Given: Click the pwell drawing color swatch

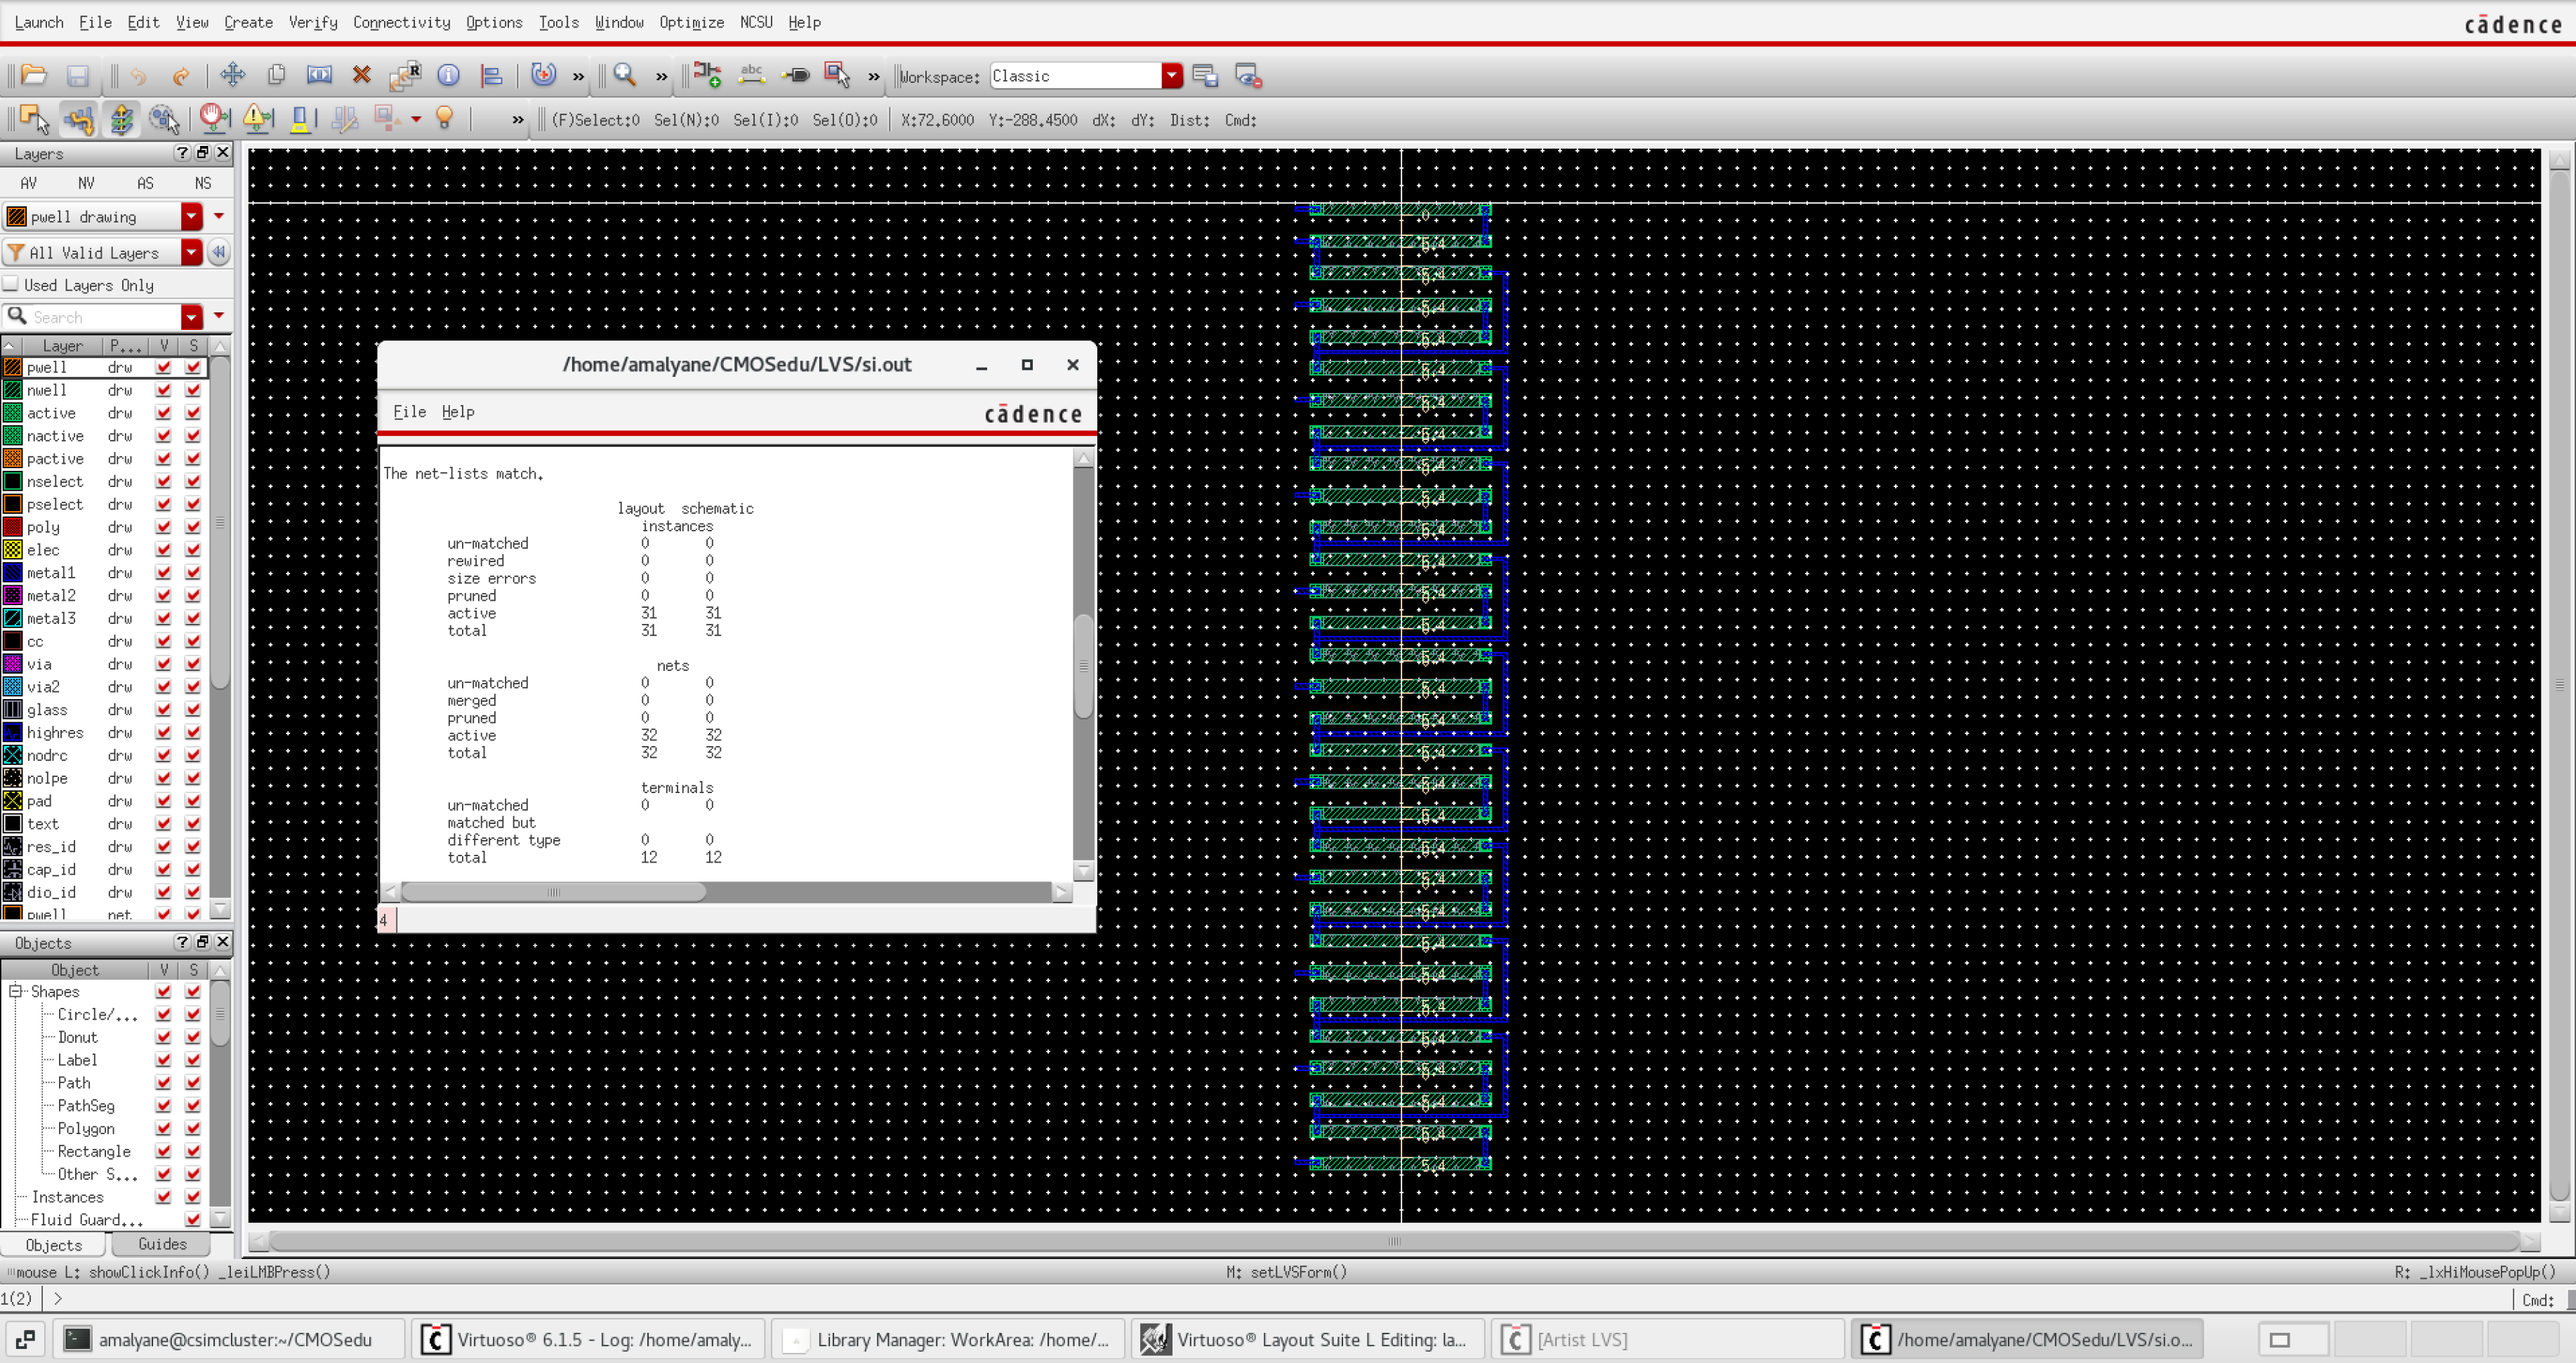Looking at the screenshot, I should click(16, 217).
